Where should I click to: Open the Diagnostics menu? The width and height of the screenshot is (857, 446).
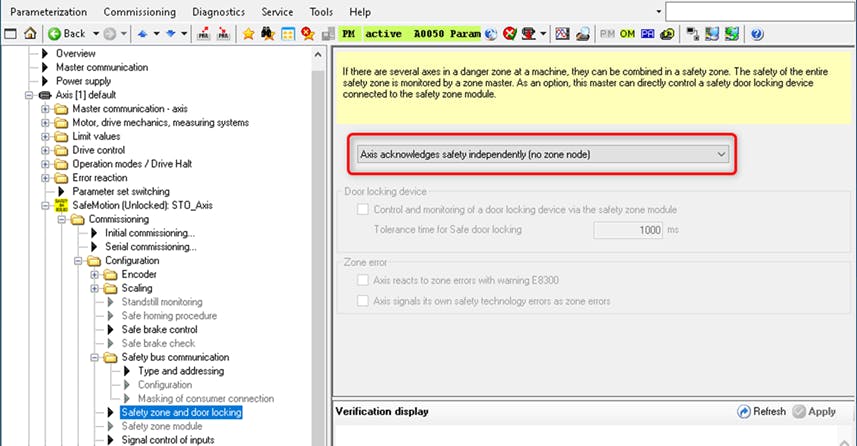click(x=219, y=11)
